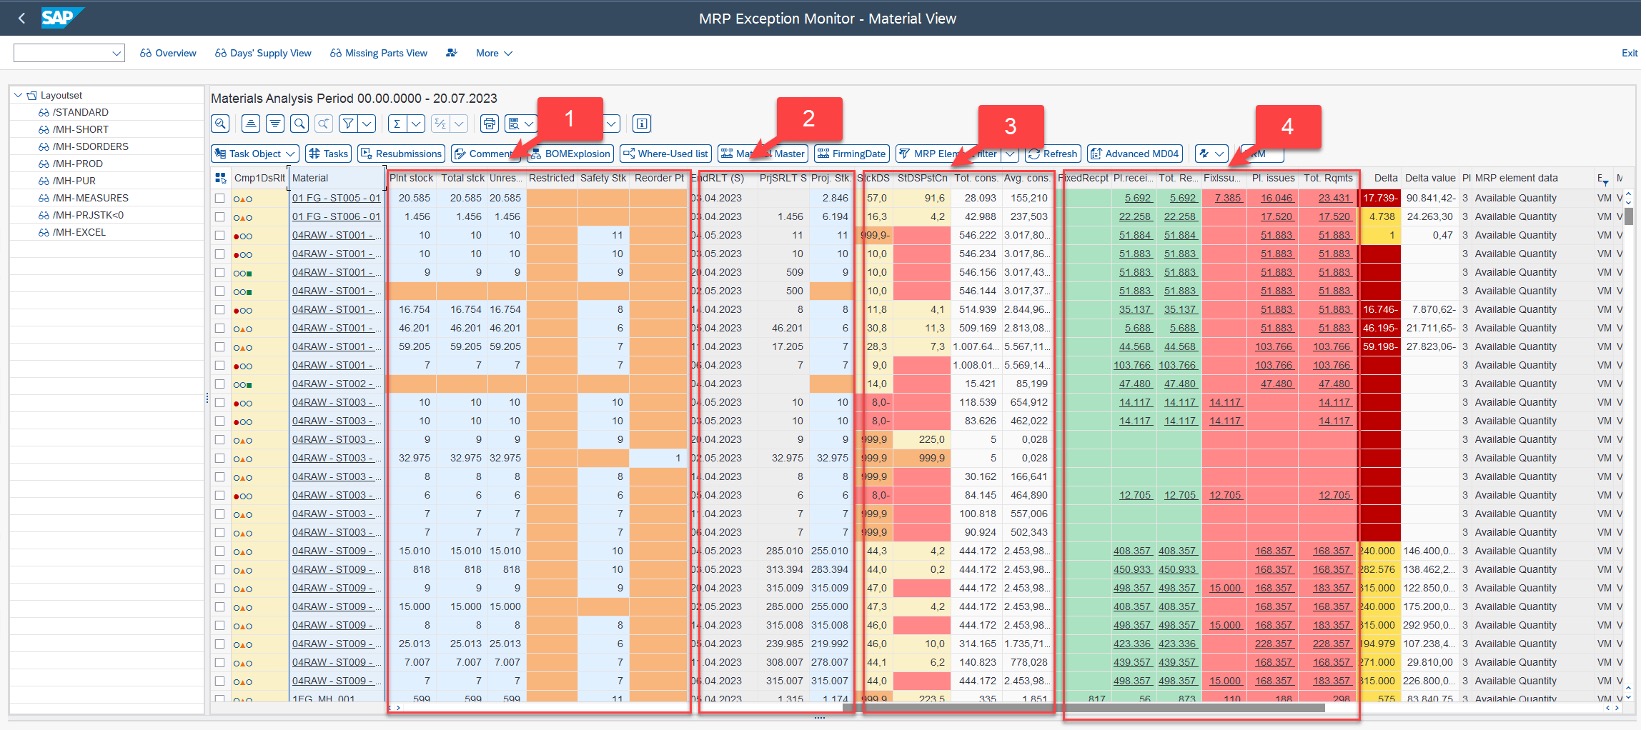Click the yellow Delta cell showing 4.738
The width and height of the screenshot is (1646, 730).
tap(1380, 216)
